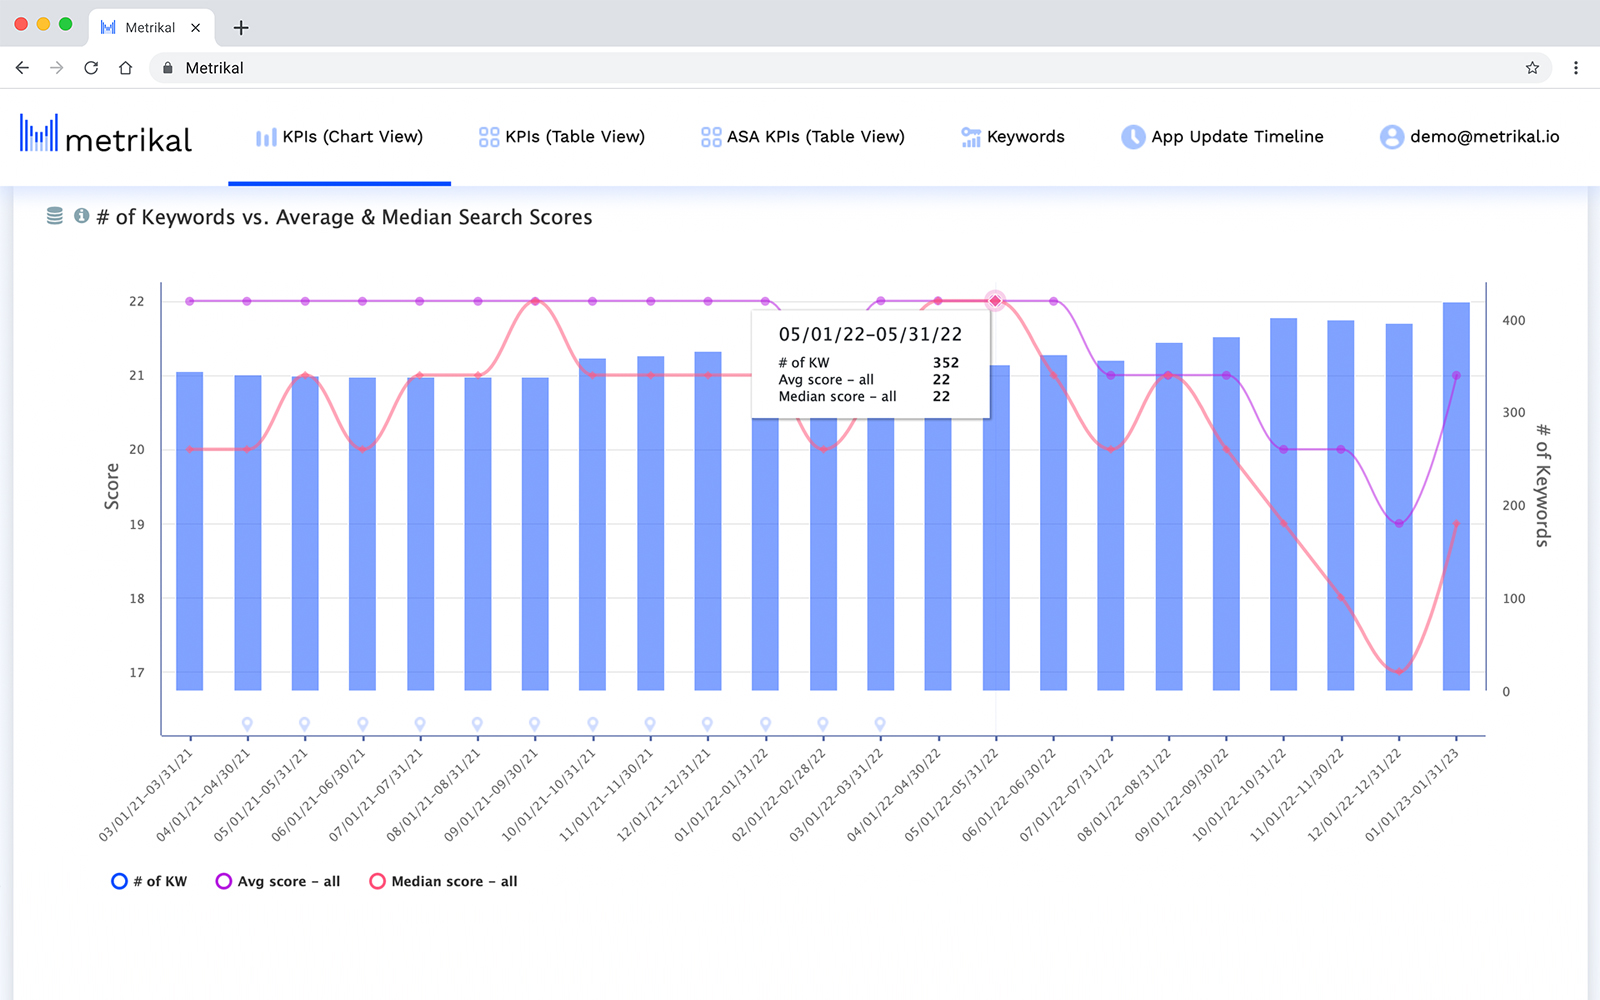Click x-axis label 06/01/22-06/30/22
Image resolution: width=1600 pixels, height=1000 pixels.
1010,795
